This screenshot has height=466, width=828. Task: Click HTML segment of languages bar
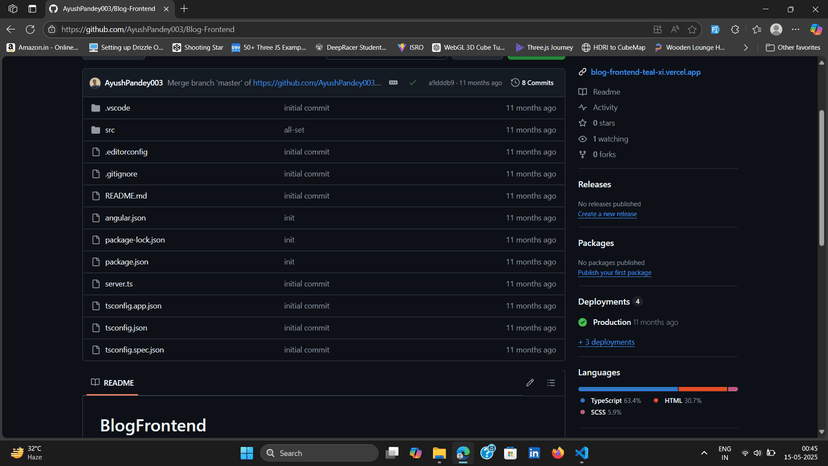click(x=703, y=389)
